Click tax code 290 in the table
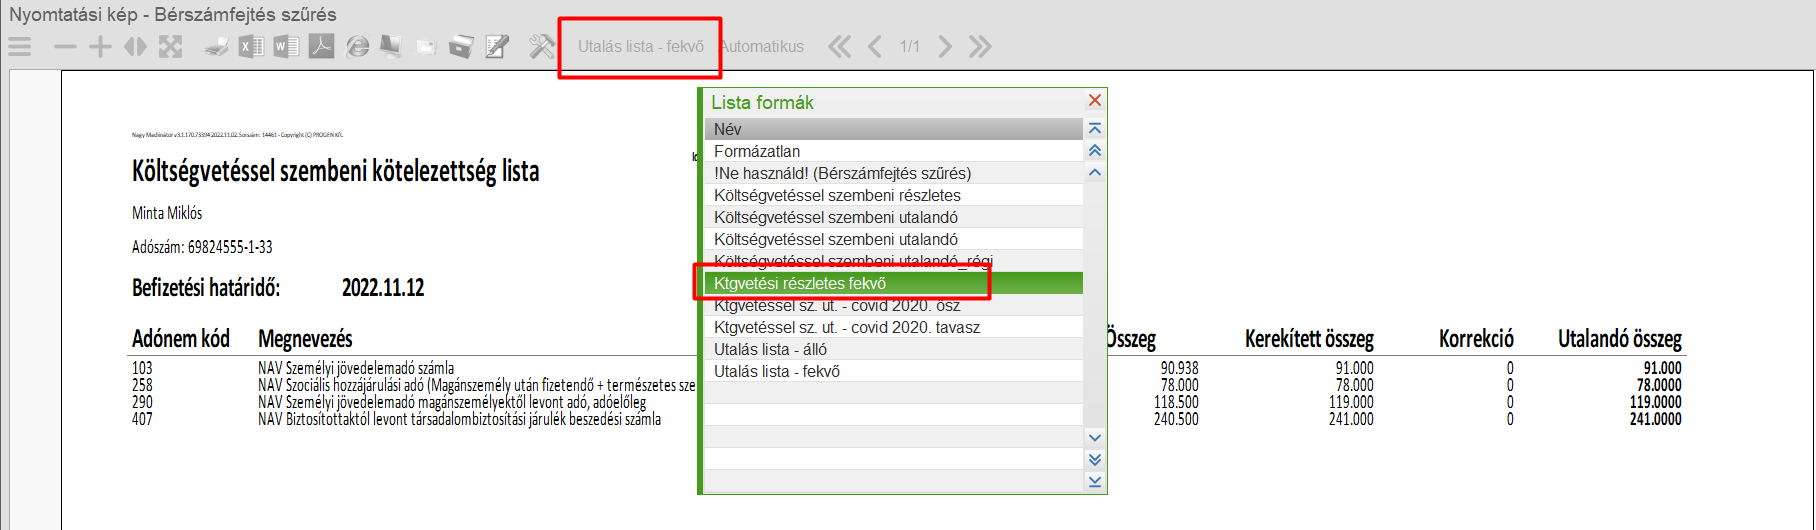Viewport: 1816px width, 530px height. tap(142, 402)
